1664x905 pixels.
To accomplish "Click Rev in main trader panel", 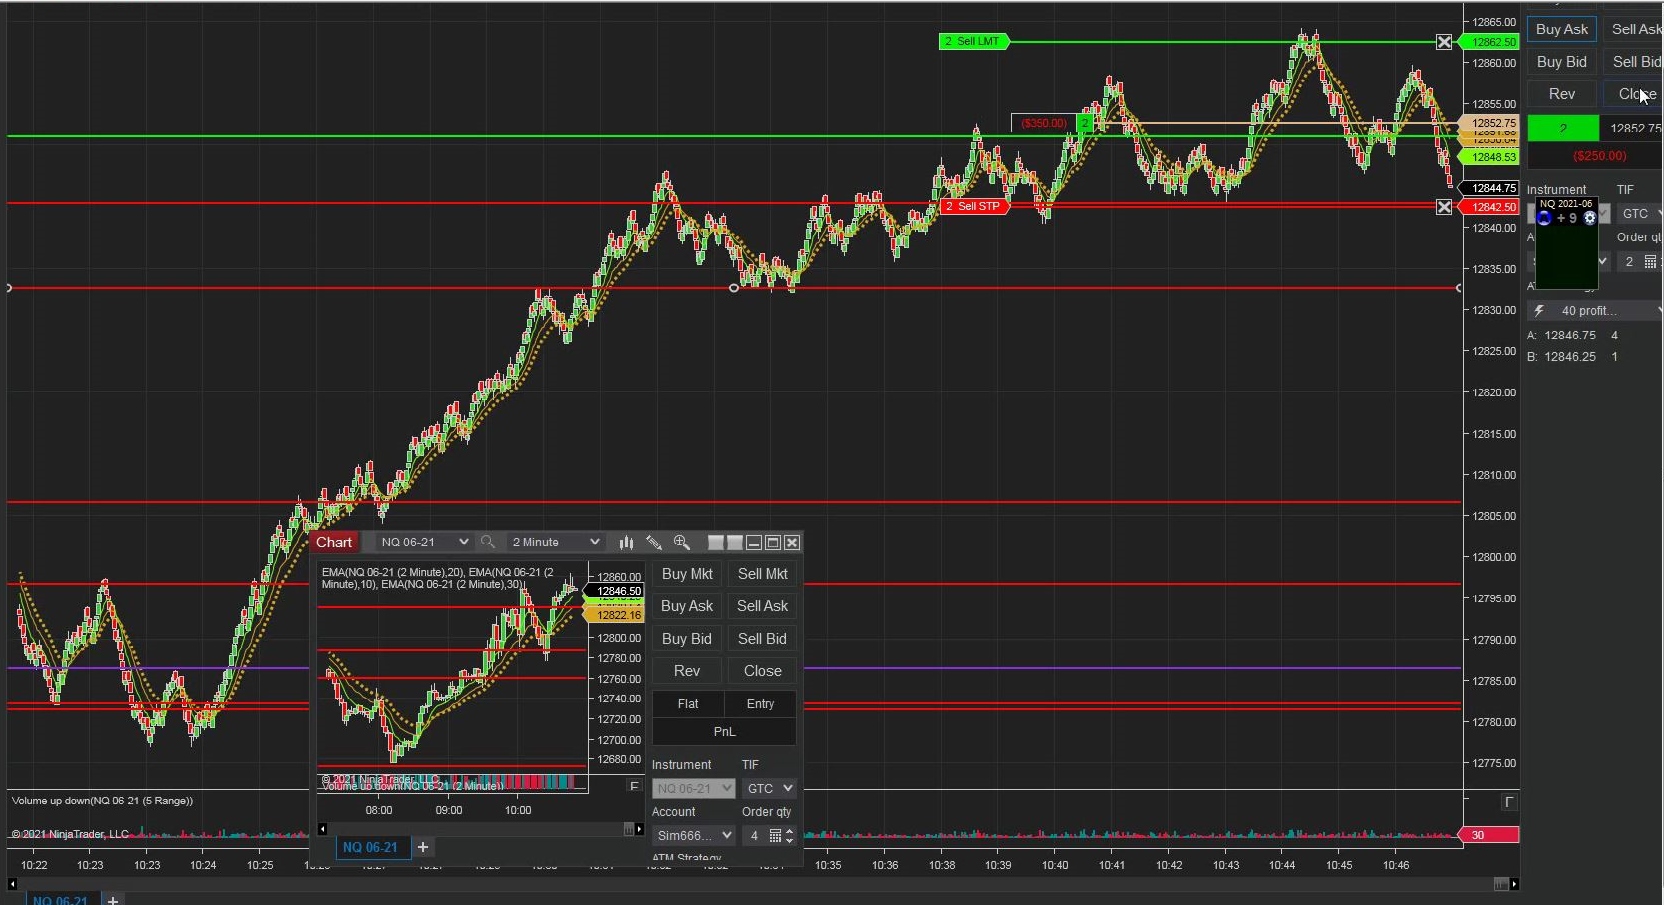I will click(x=1562, y=94).
